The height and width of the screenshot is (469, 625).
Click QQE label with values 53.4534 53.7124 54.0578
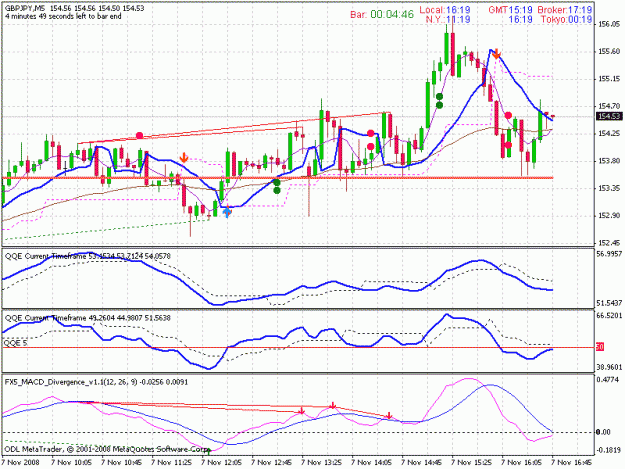pyautogui.click(x=88, y=256)
